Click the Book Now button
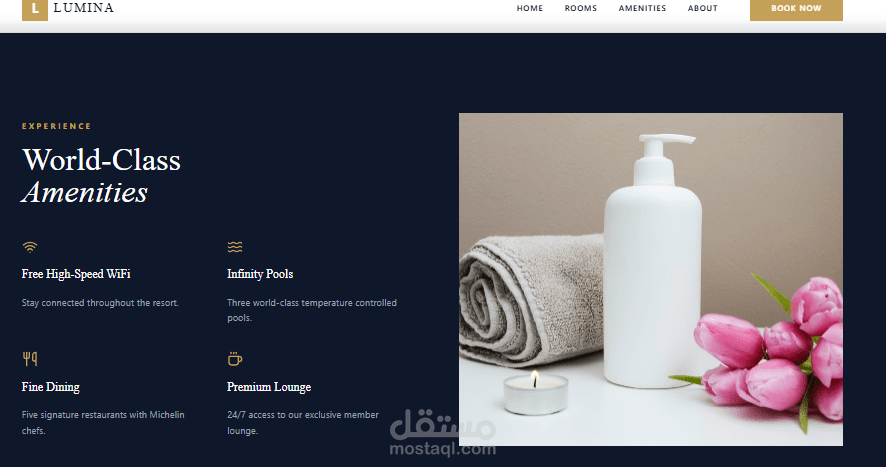 796,9
